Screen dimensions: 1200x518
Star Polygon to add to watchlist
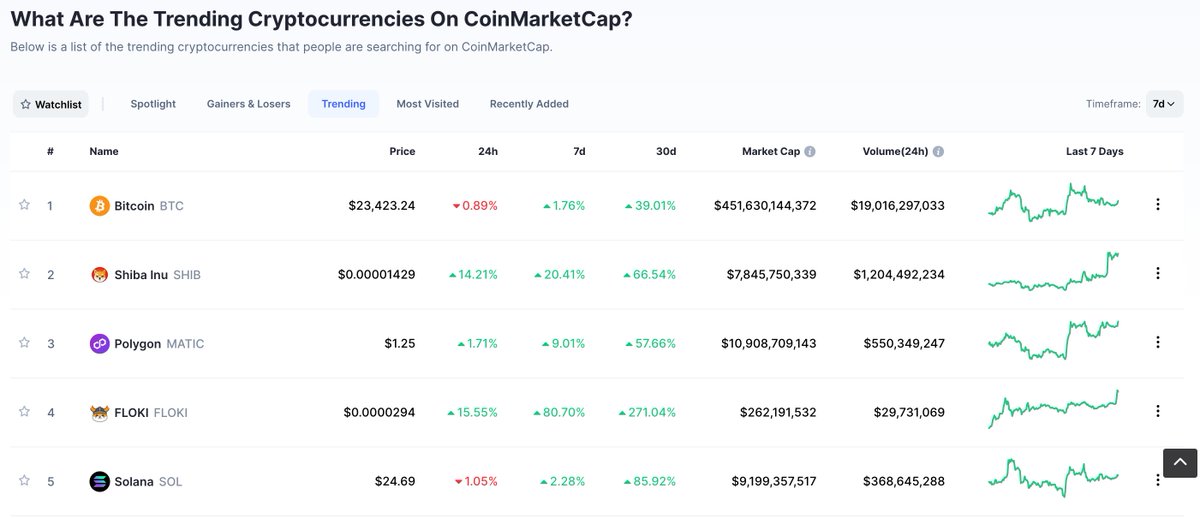pyautogui.click(x=24, y=343)
